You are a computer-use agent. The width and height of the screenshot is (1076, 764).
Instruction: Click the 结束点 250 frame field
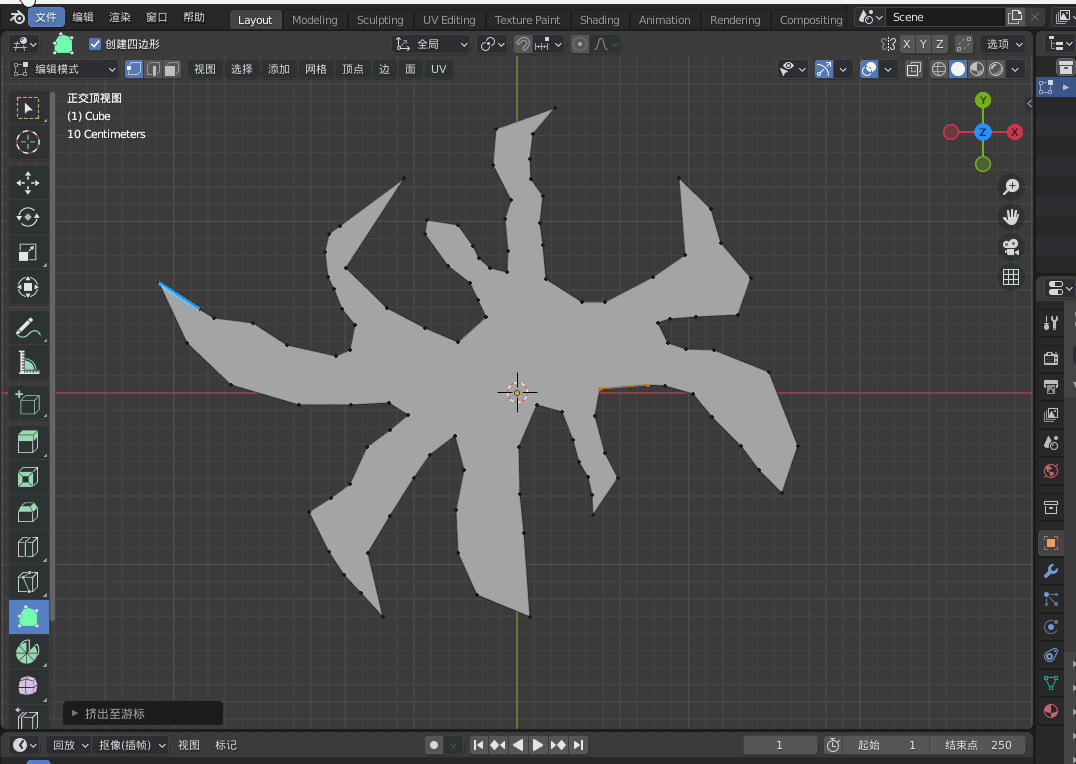pyautogui.click(x=978, y=745)
